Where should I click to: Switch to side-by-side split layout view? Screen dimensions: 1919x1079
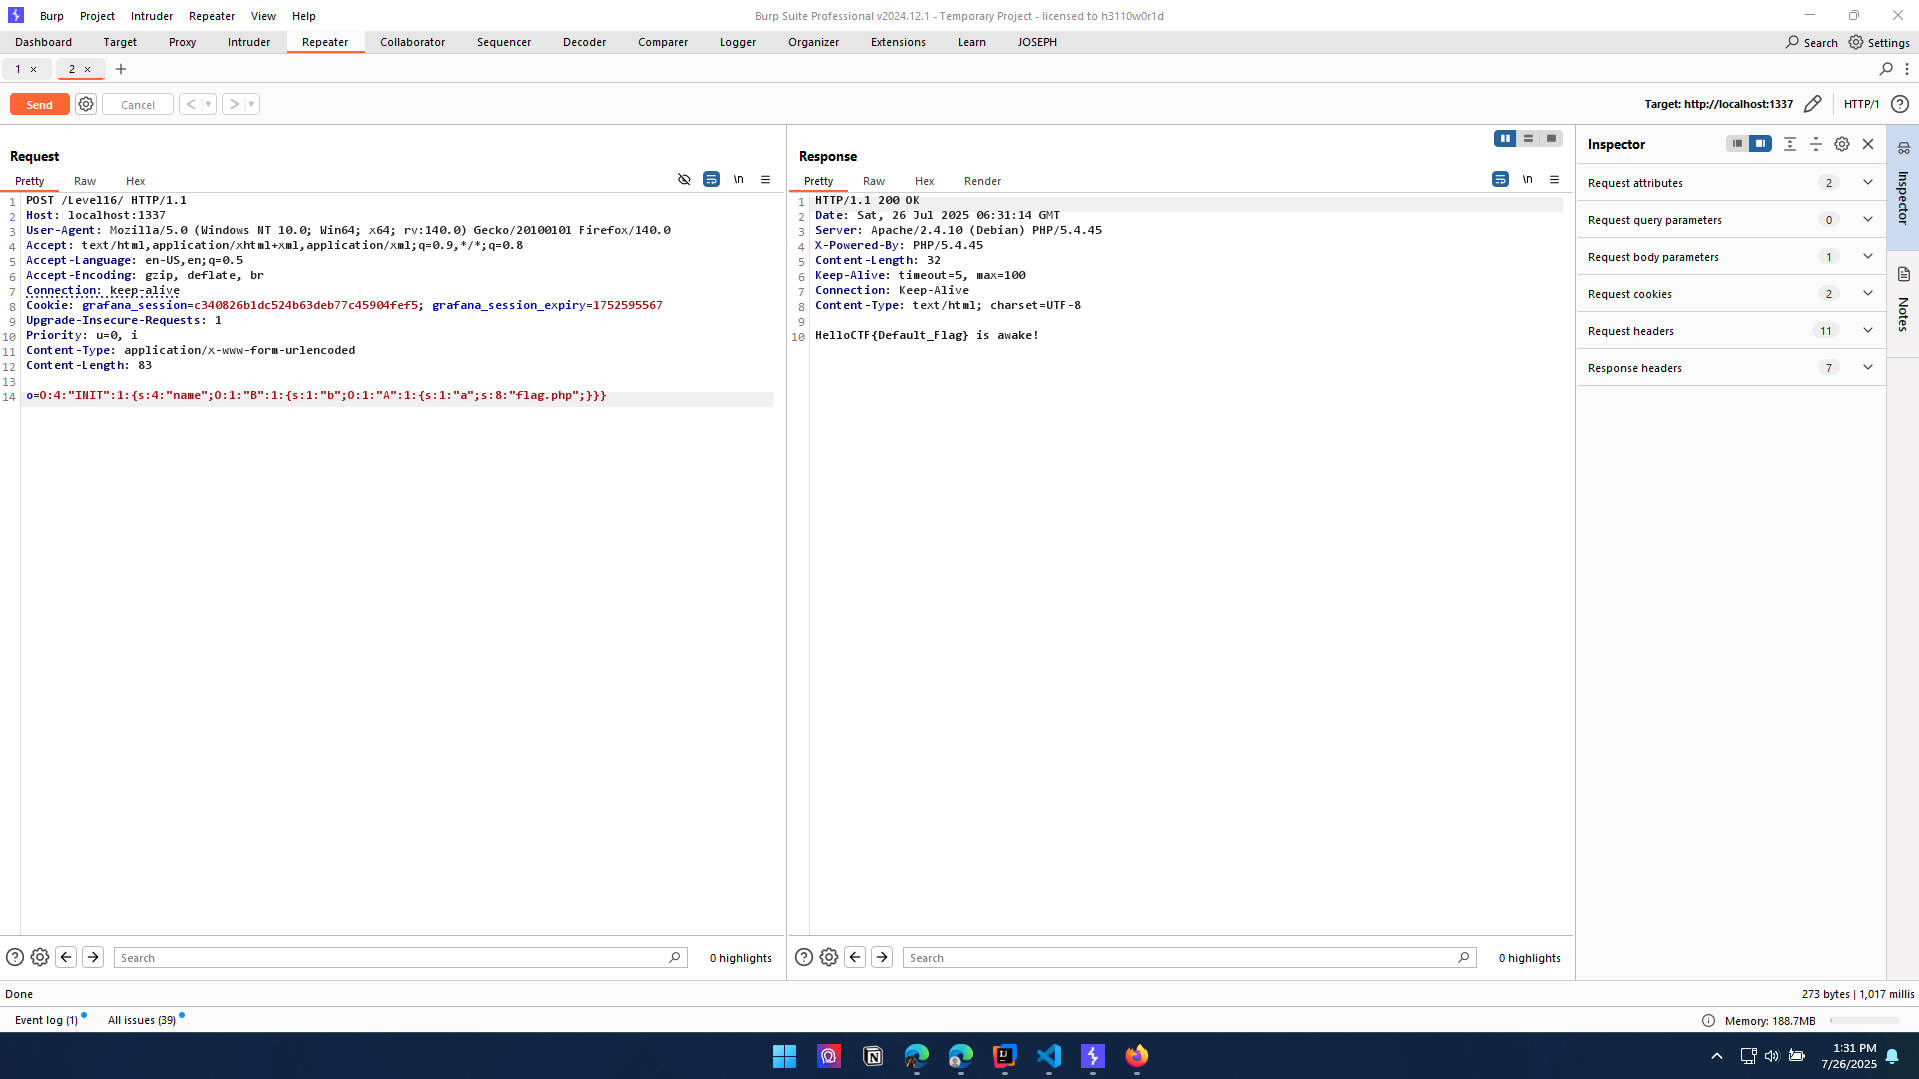pyautogui.click(x=1504, y=139)
